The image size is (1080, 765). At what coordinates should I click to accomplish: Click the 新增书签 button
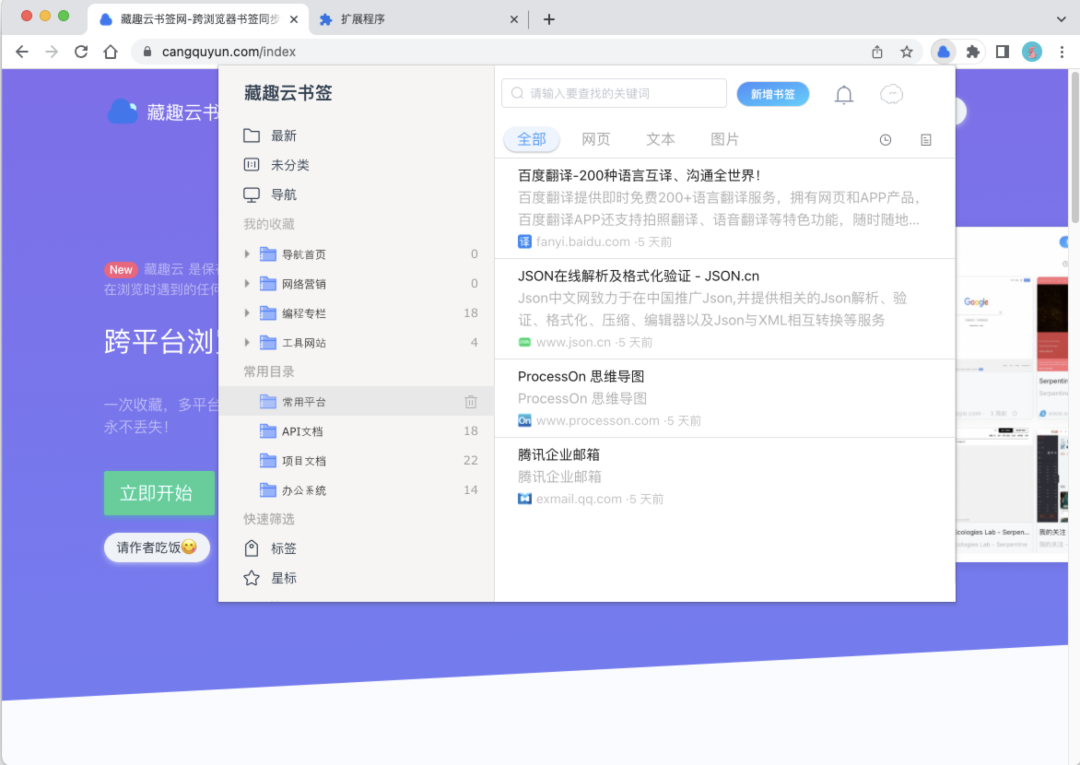pyautogui.click(x=772, y=93)
